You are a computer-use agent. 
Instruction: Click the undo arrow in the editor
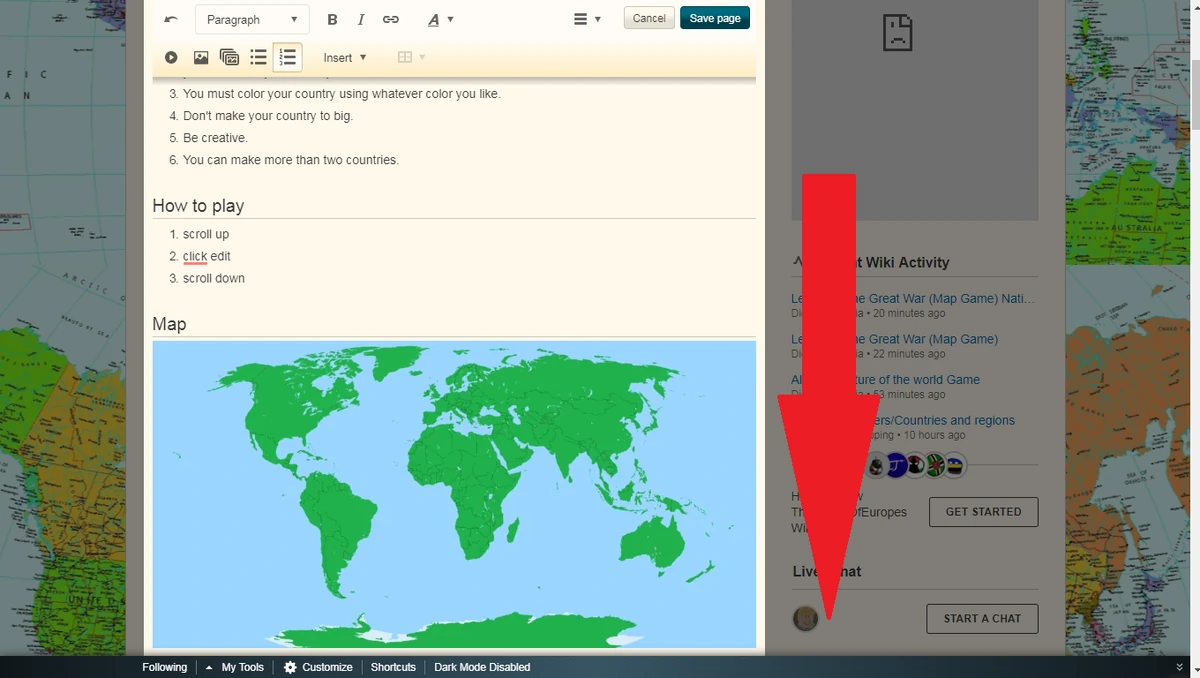click(169, 18)
